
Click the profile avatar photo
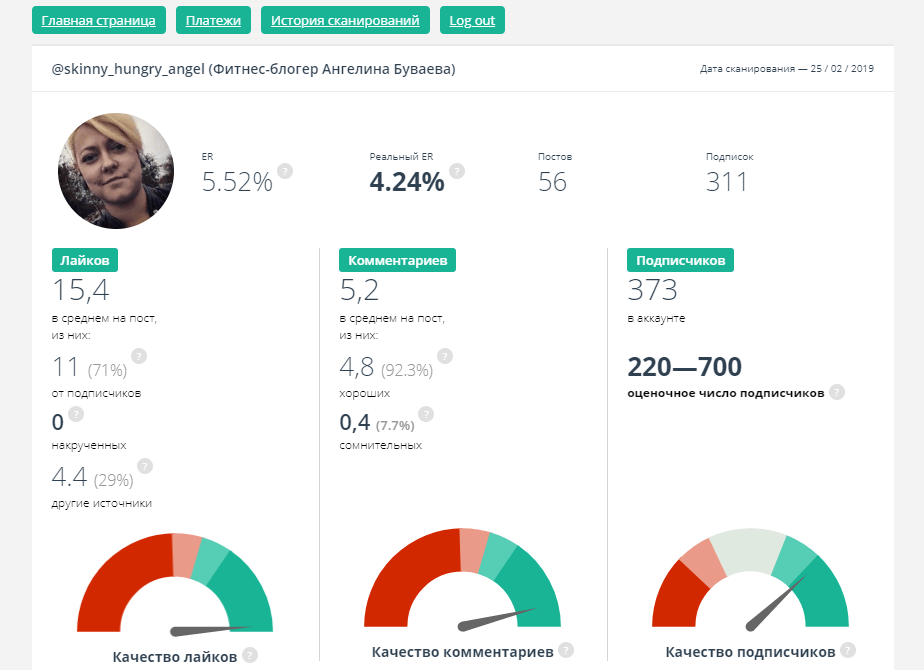tap(116, 171)
